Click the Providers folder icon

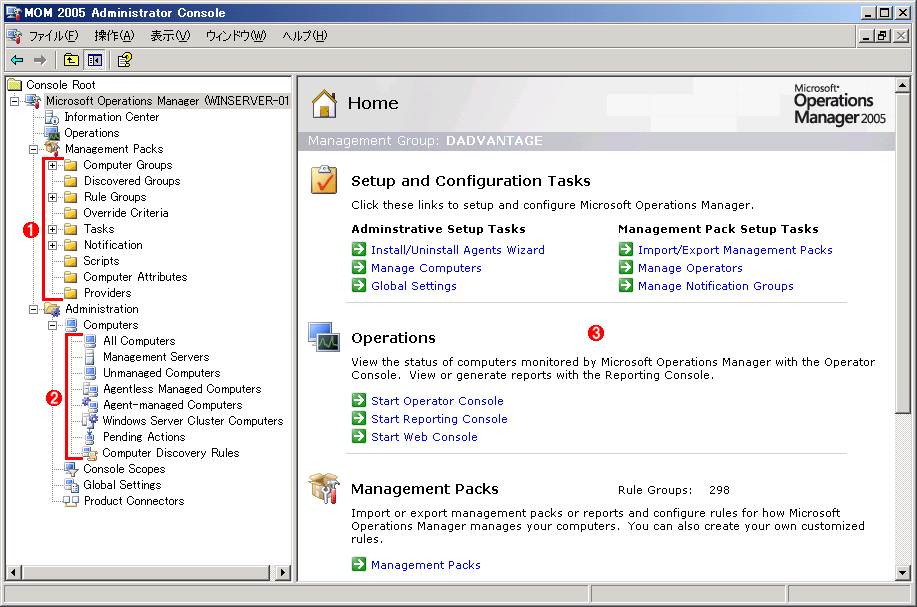tap(71, 292)
